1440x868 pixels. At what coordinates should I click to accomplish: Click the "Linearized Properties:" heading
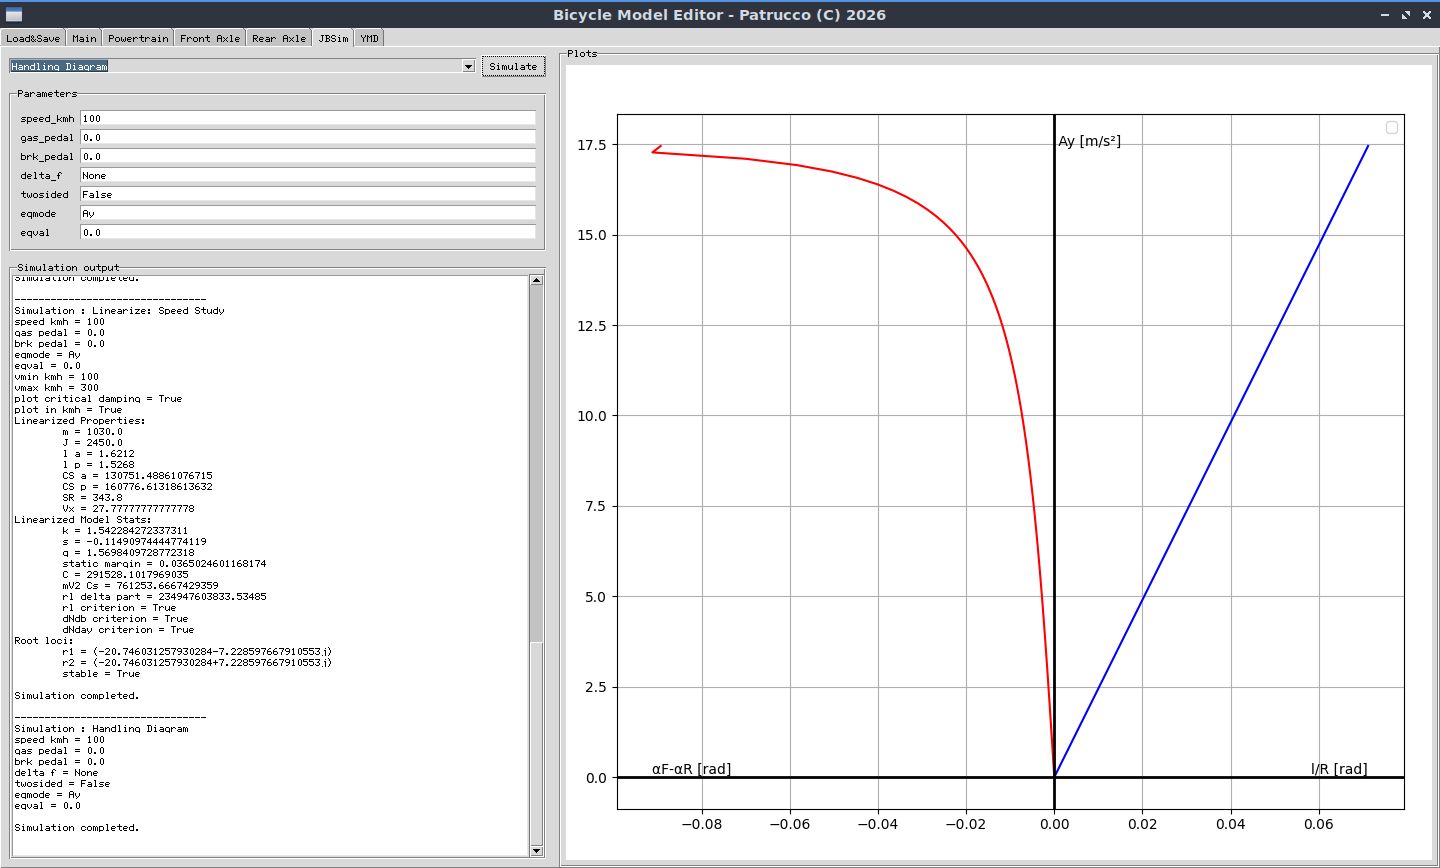[x=80, y=421]
